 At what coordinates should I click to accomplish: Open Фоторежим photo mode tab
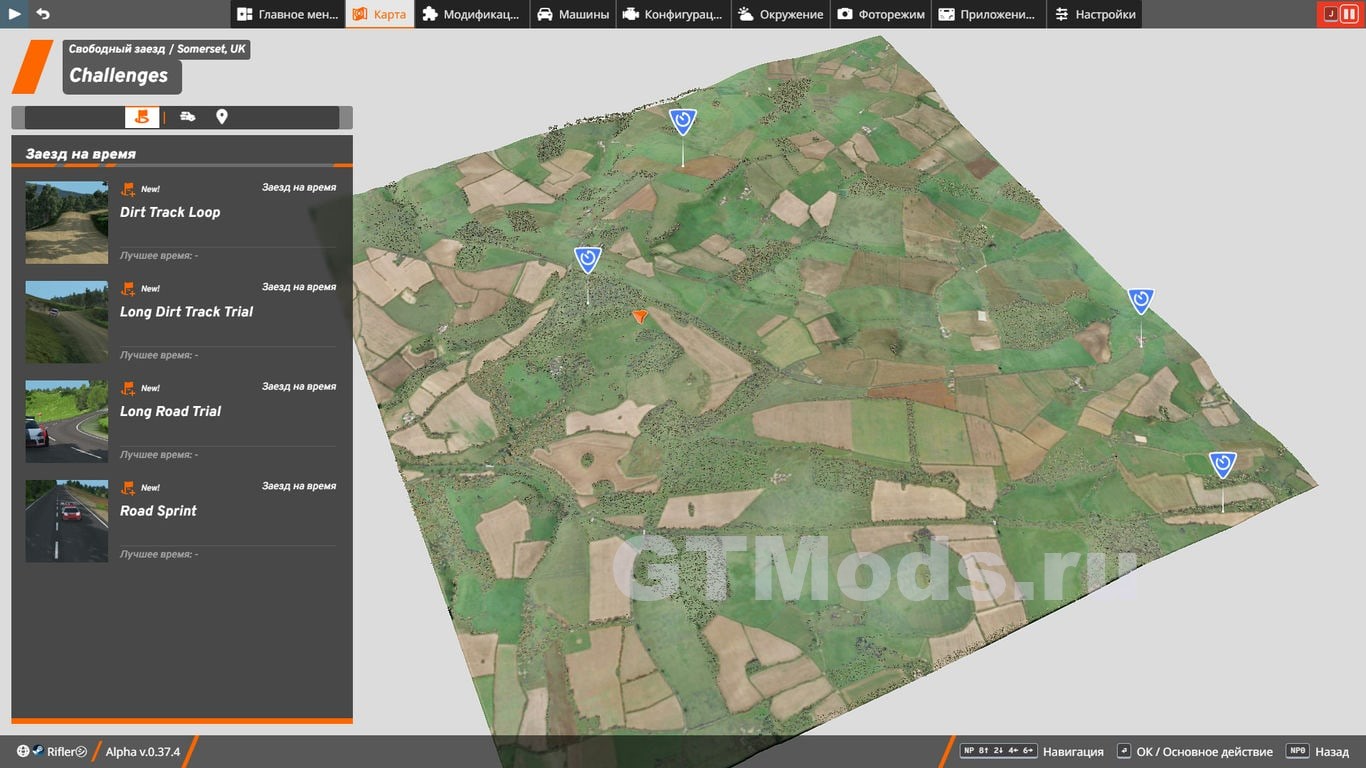coord(880,14)
